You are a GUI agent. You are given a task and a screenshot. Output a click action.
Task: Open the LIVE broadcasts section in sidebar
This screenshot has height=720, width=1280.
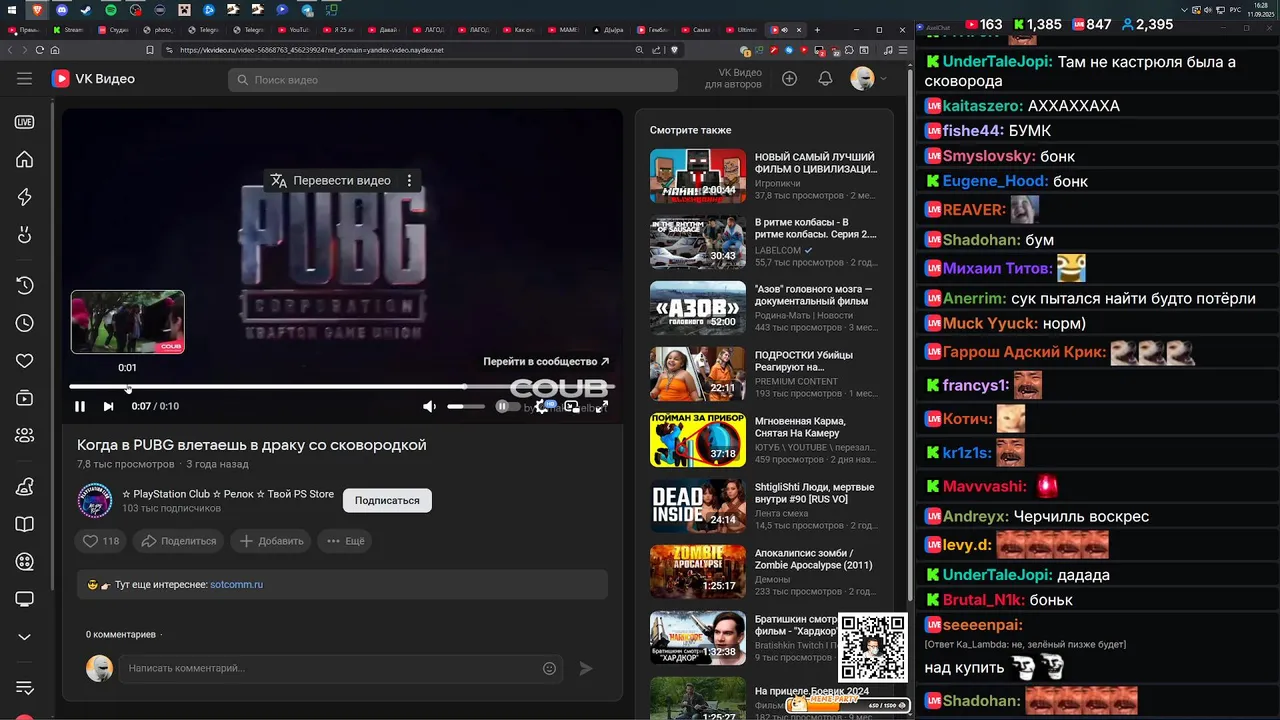[x=25, y=122]
